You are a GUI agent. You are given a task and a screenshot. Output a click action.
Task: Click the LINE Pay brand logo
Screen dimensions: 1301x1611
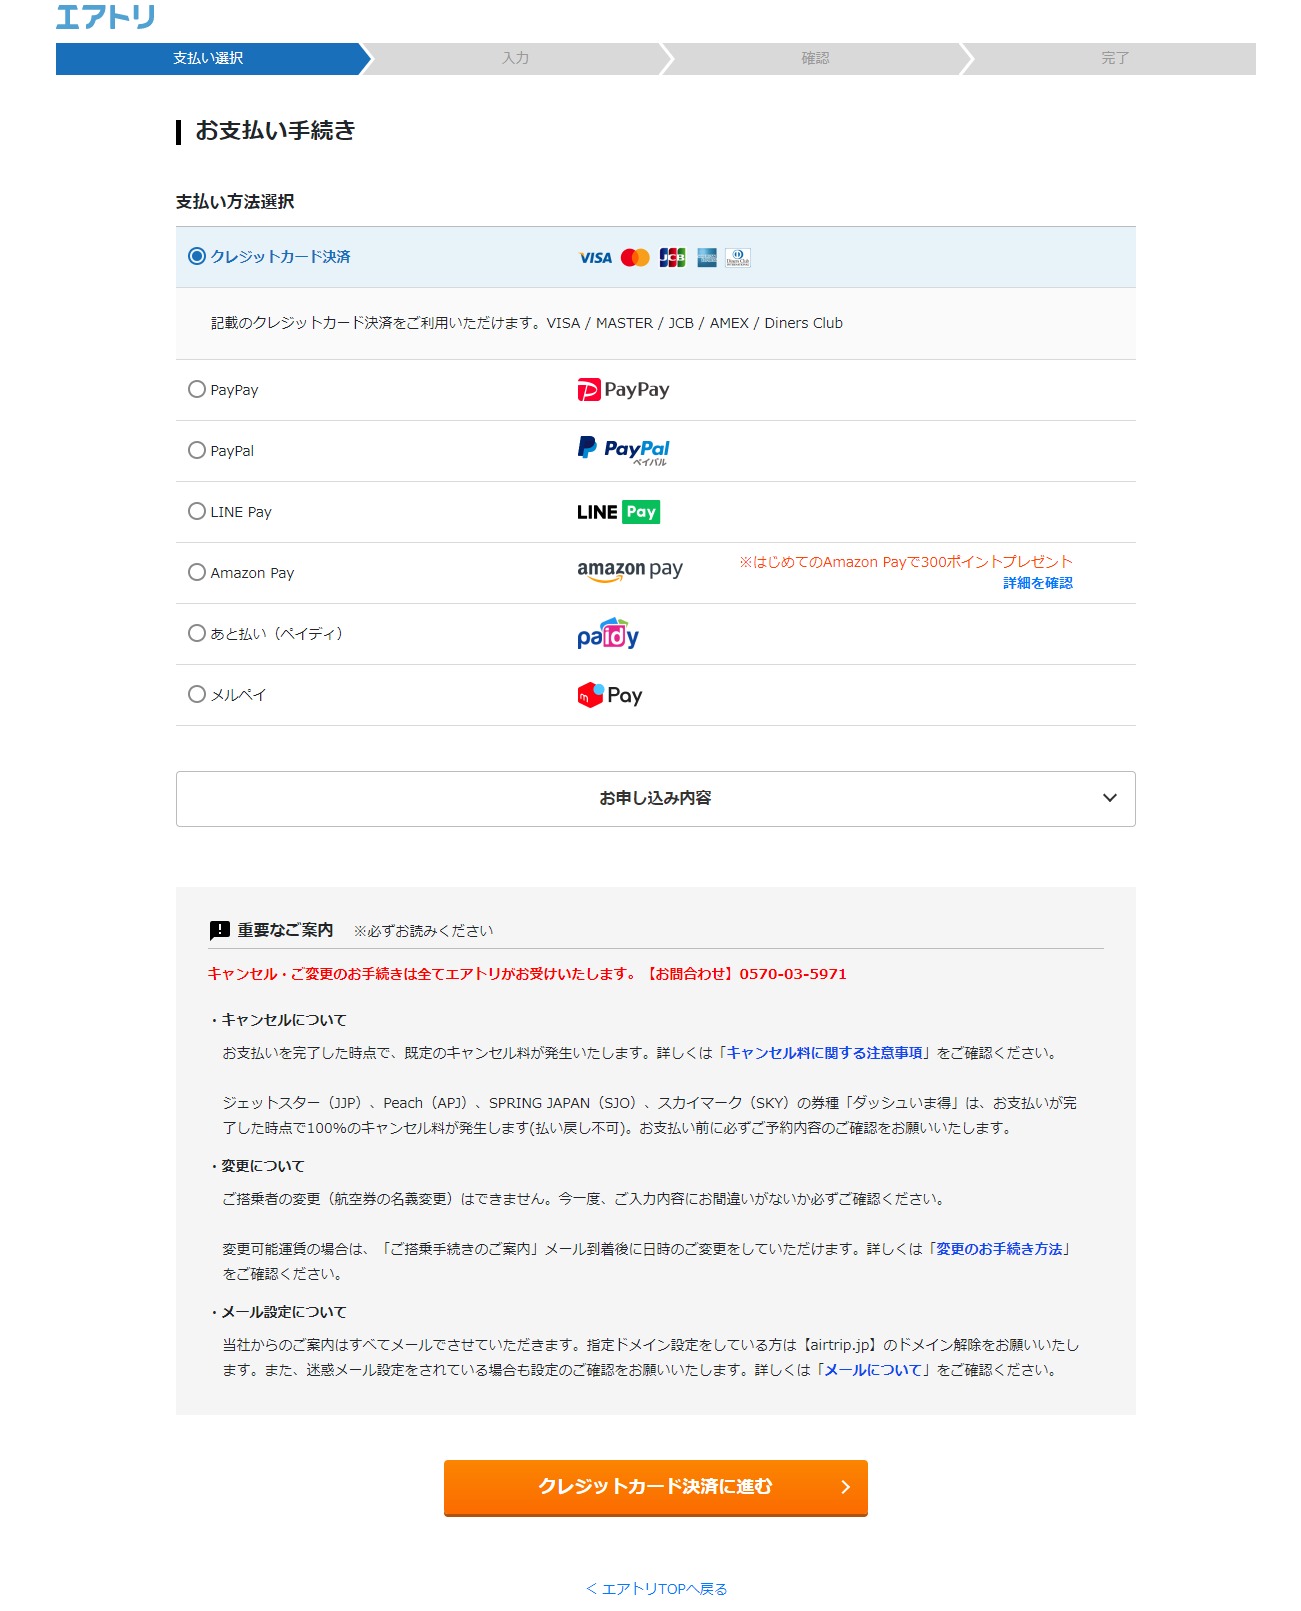(618, 512)
